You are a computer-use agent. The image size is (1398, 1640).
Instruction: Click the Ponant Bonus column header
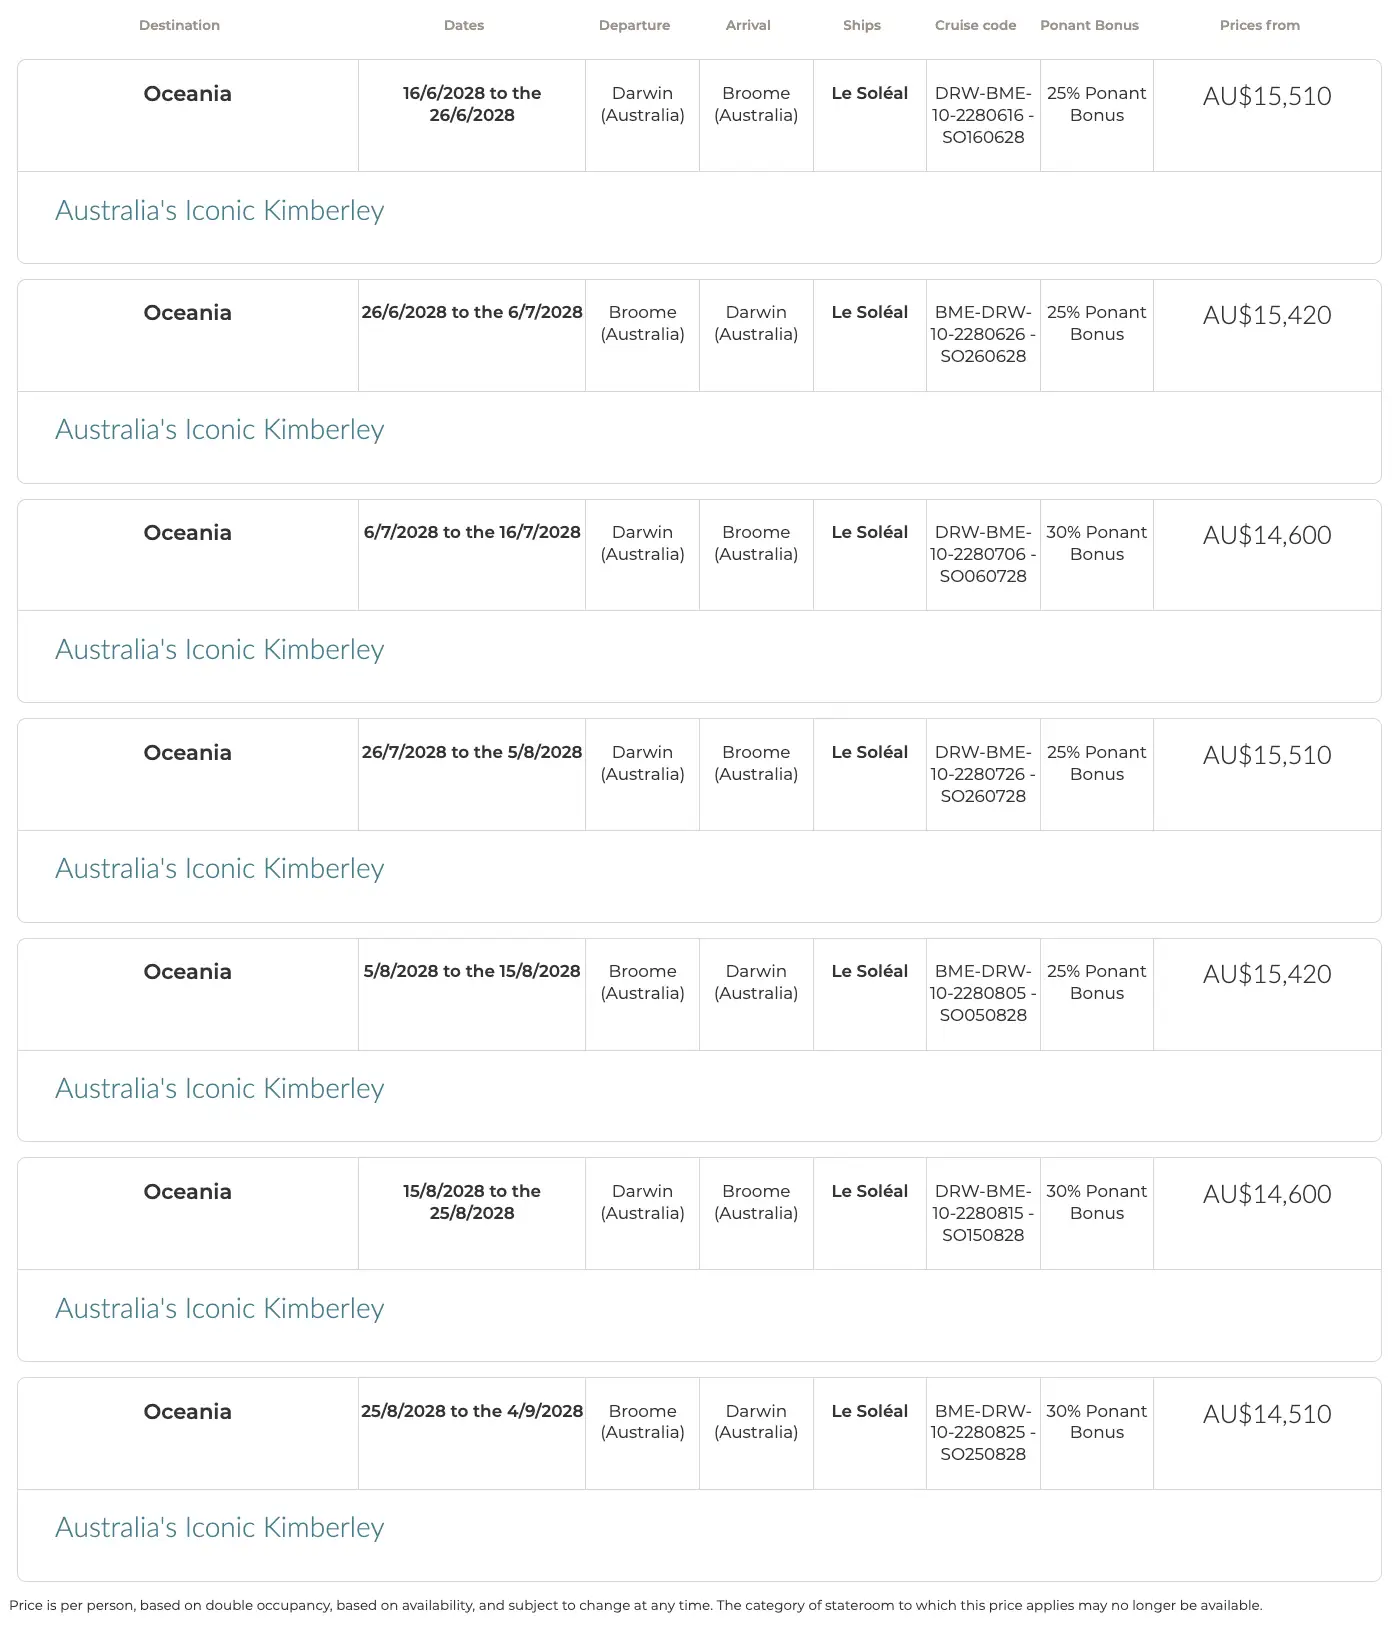click(x=1089, y=25)
